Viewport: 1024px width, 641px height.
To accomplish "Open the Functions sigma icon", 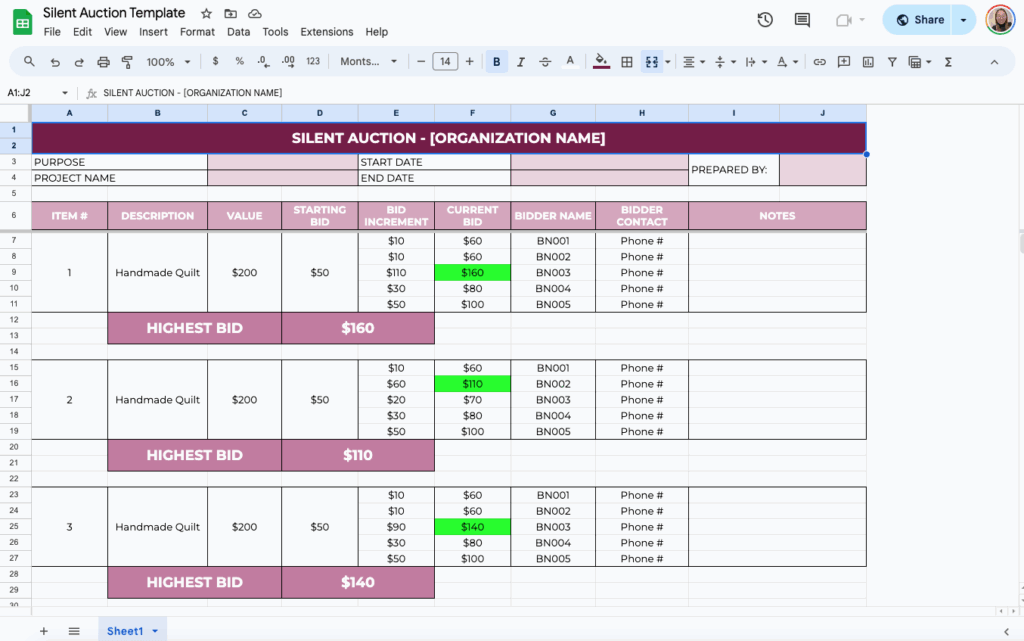I will 947,61.
